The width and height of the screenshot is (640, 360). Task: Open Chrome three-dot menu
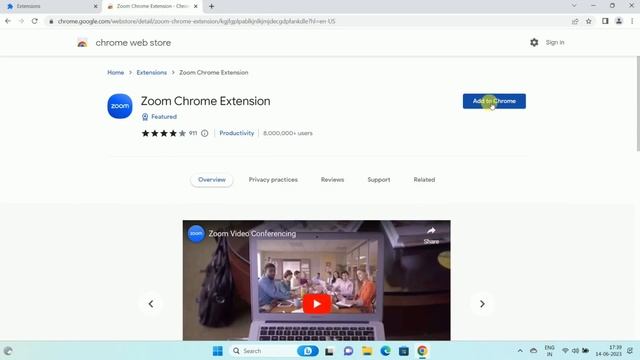(632, 21)
